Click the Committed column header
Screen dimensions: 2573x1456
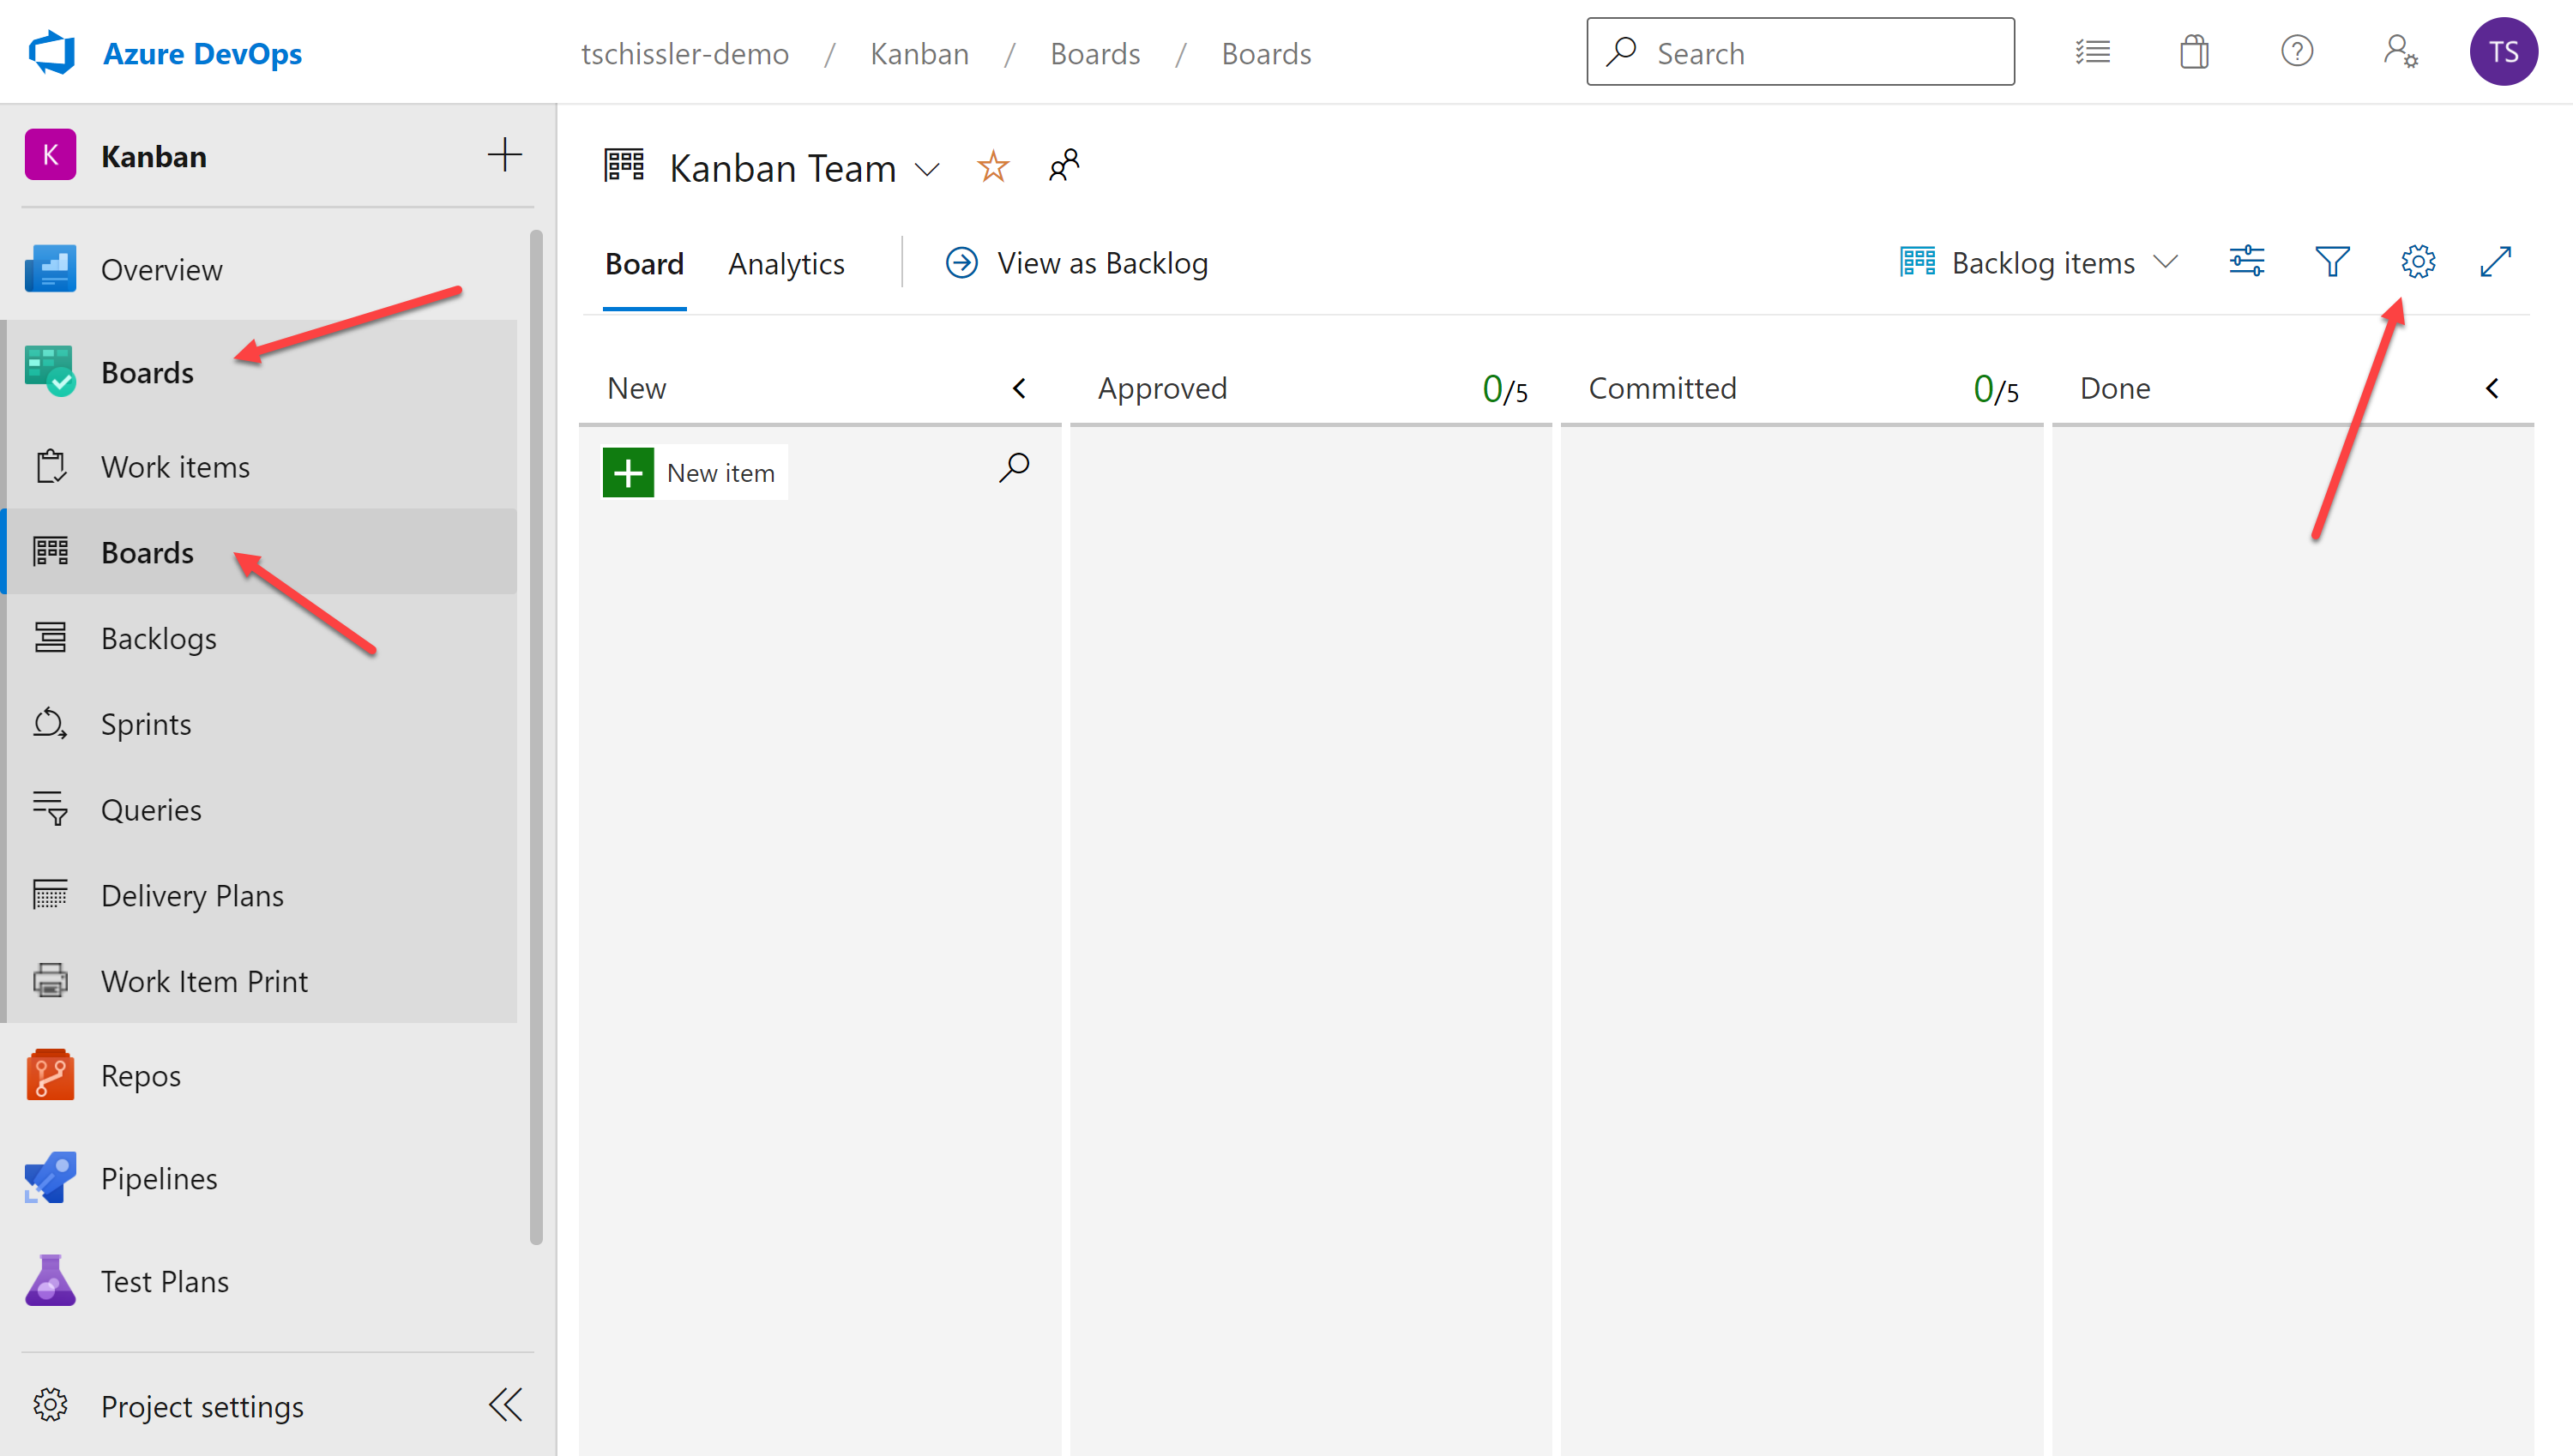point(1662,388)
